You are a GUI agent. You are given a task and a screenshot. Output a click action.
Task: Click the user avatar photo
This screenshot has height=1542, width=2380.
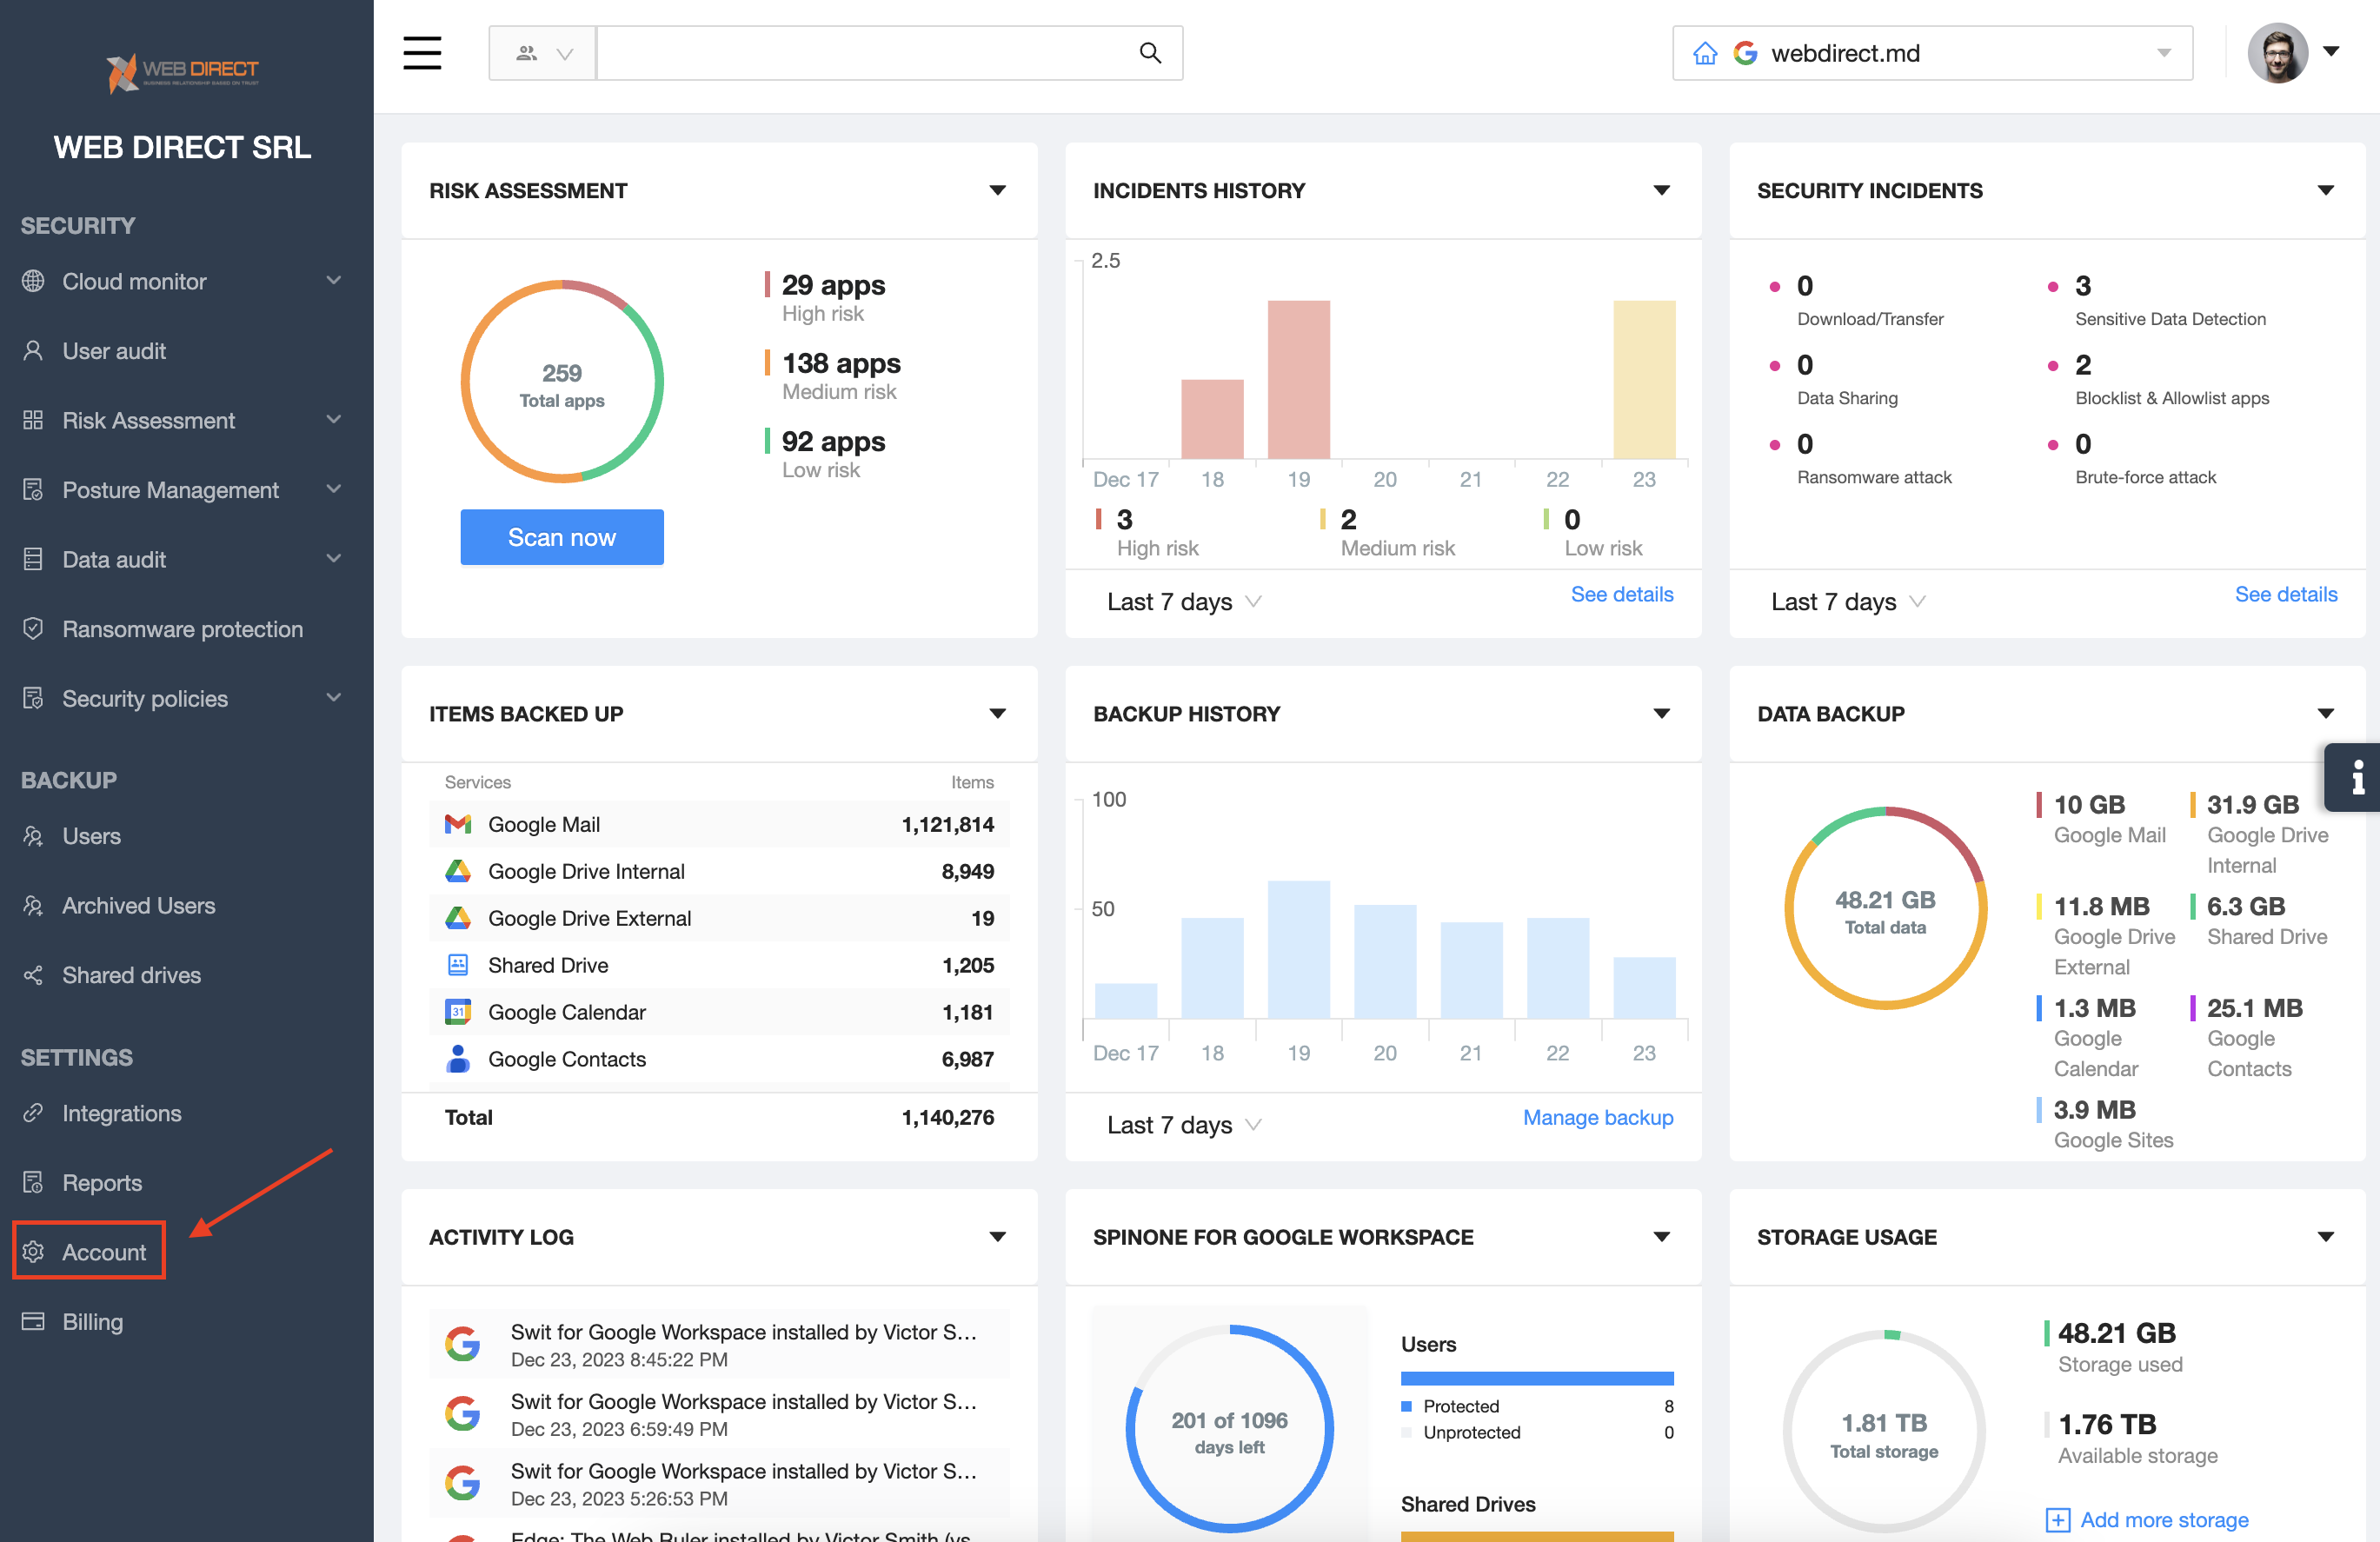point(2277,53)
